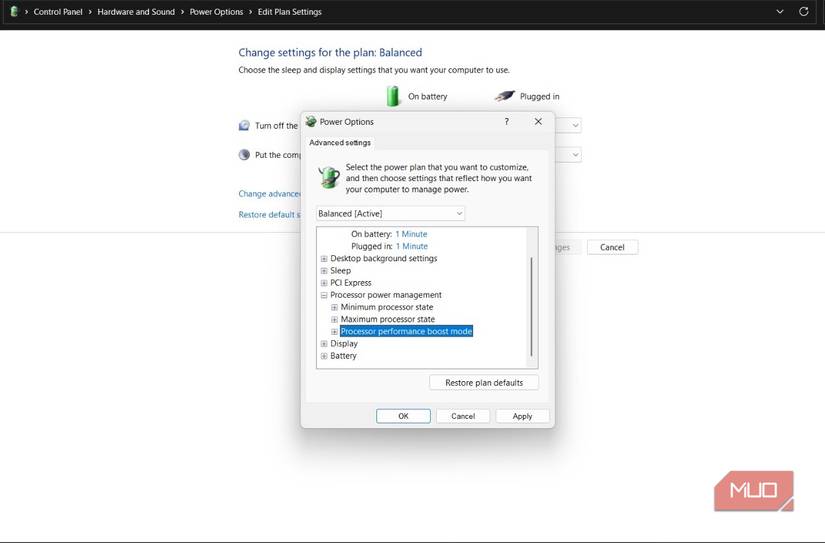This screenshot has height=543, width=825.
Task: Open Change advanced power settings link
Action: coord(269,194)
